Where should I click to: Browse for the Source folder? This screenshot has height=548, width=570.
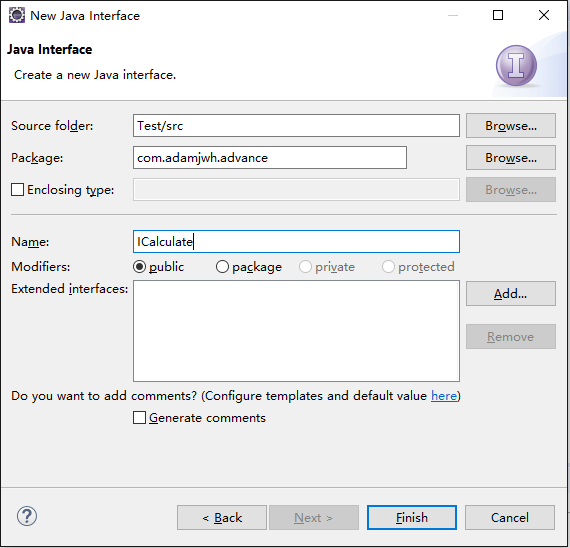(511, 126)
